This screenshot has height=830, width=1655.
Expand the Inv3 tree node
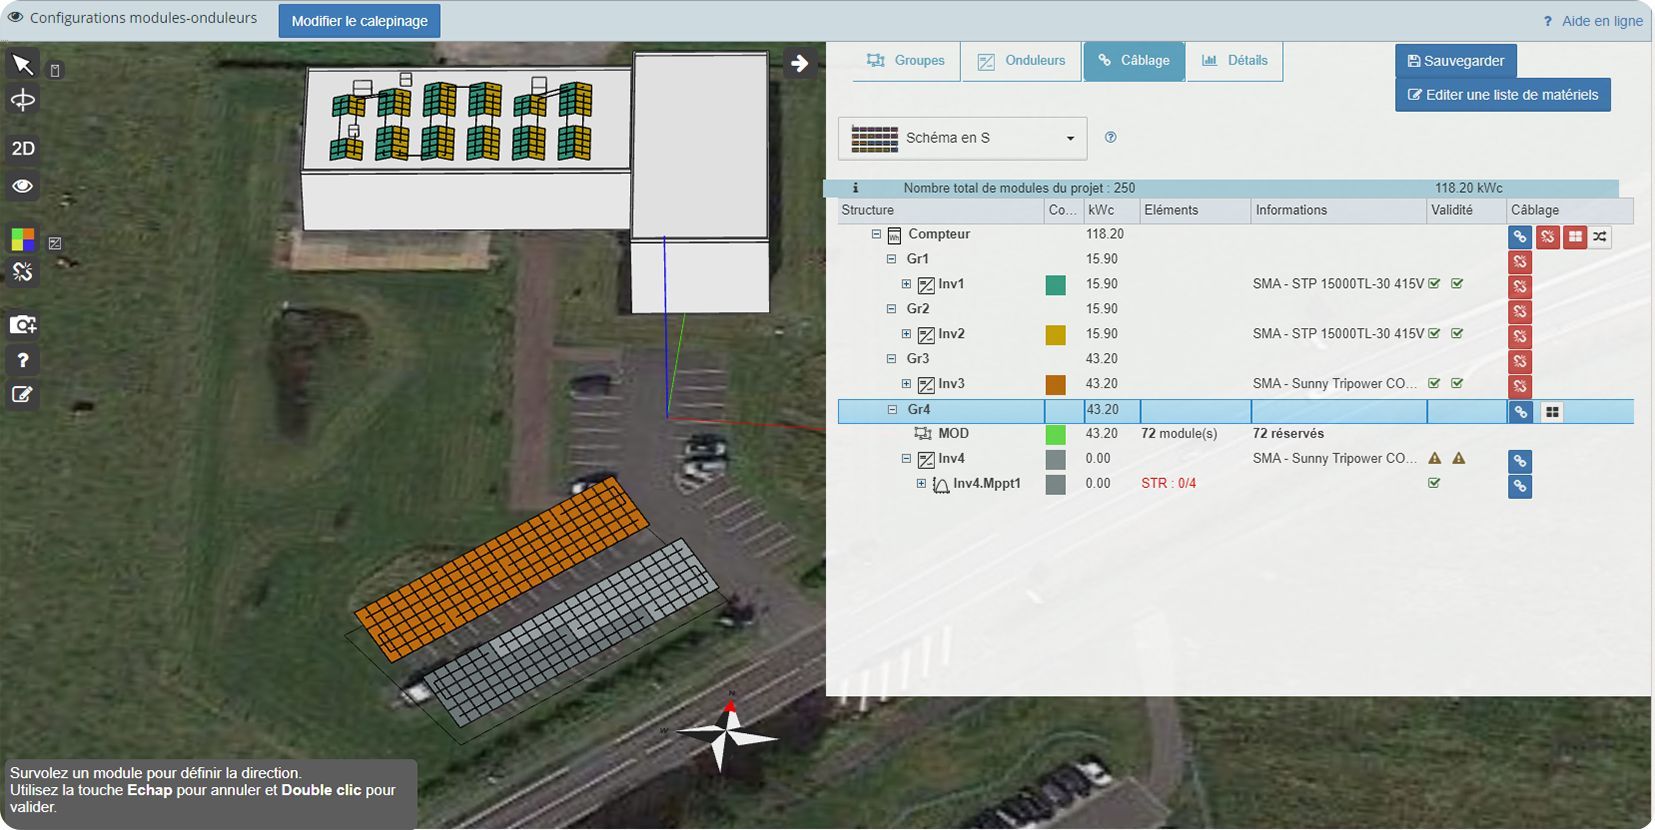(906, 384)
